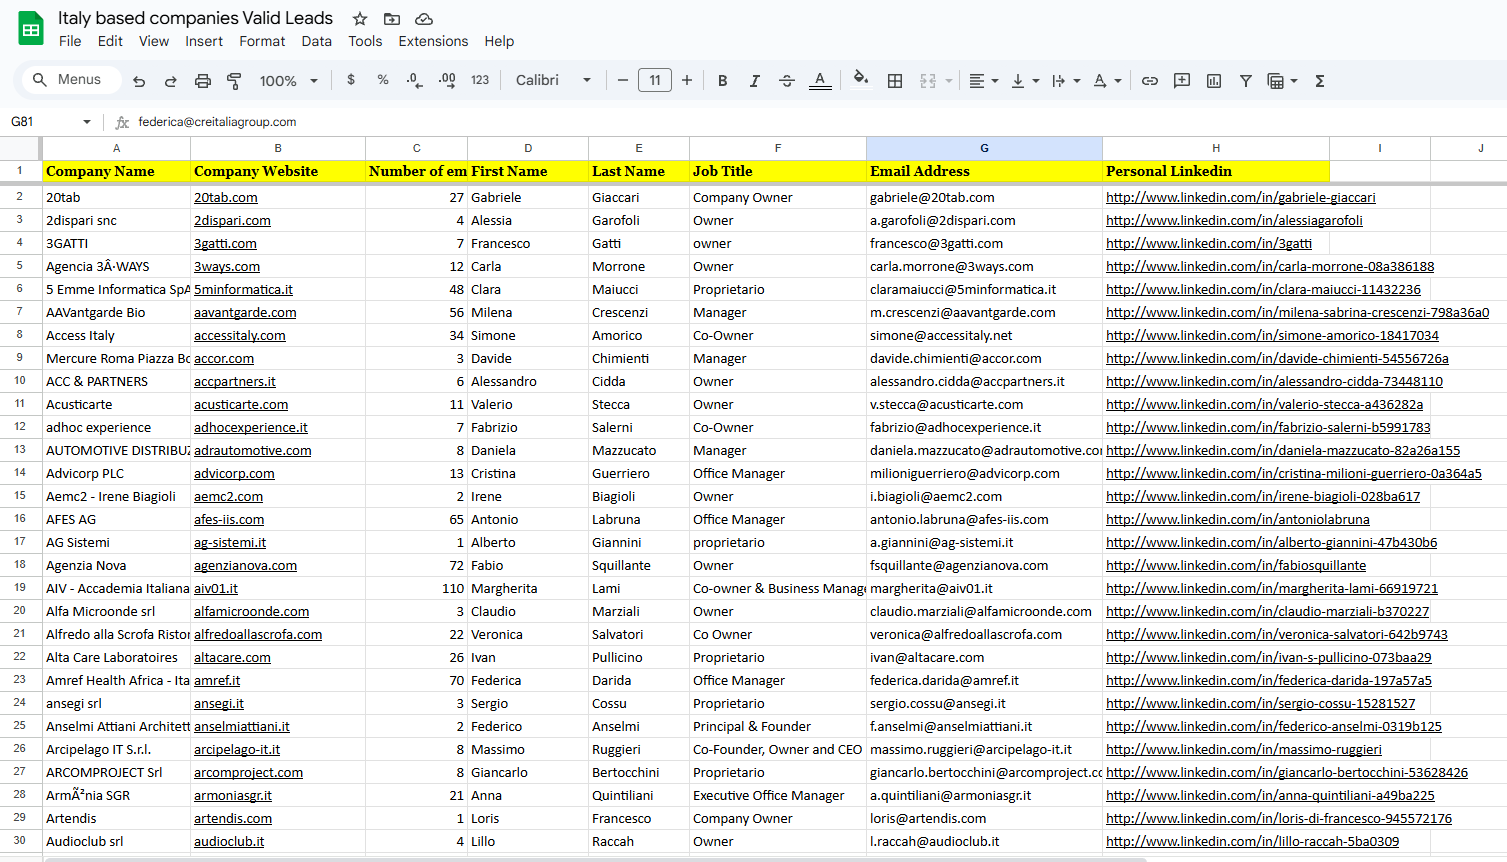Open text rotation dropdown
Screen dimensions: 1507x862
tap(1107, 81)
